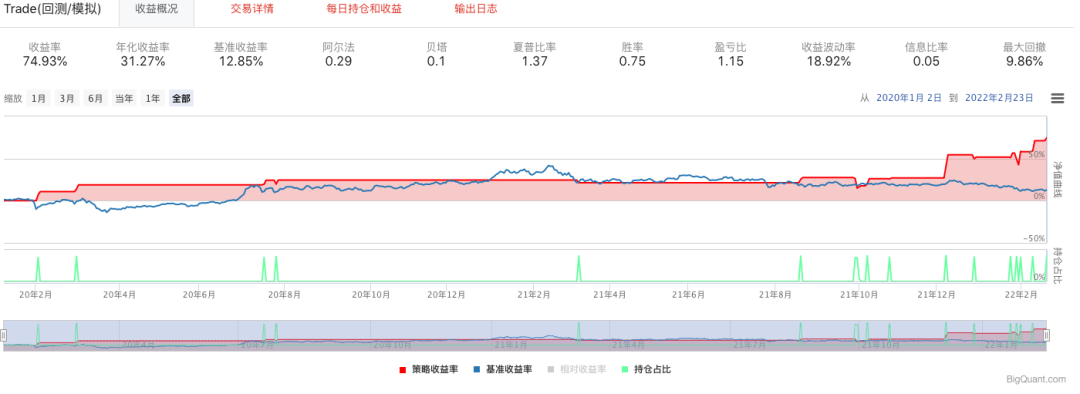
Task: Click the gray 相对收益率 legend marker
Action: click(550, 370)
